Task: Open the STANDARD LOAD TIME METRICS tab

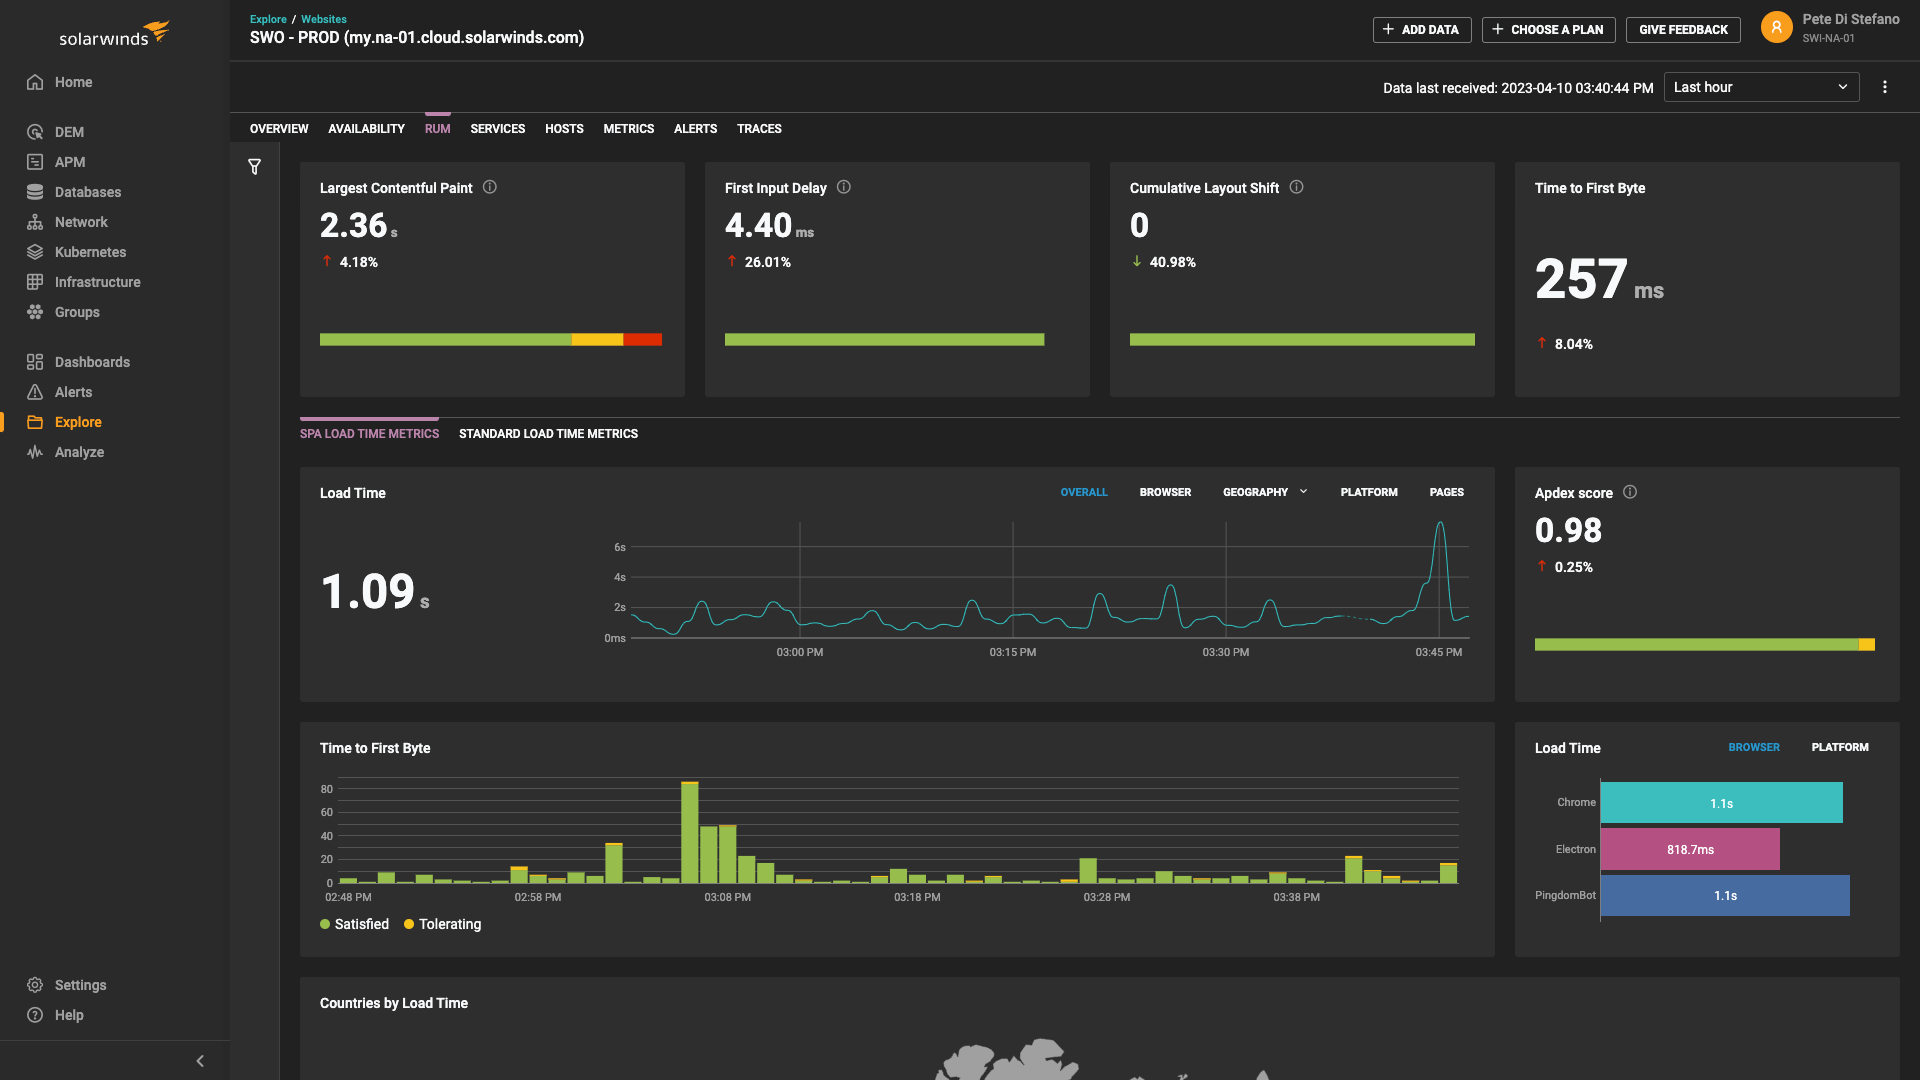Action: pyautogui.click(x=548, y=433)
